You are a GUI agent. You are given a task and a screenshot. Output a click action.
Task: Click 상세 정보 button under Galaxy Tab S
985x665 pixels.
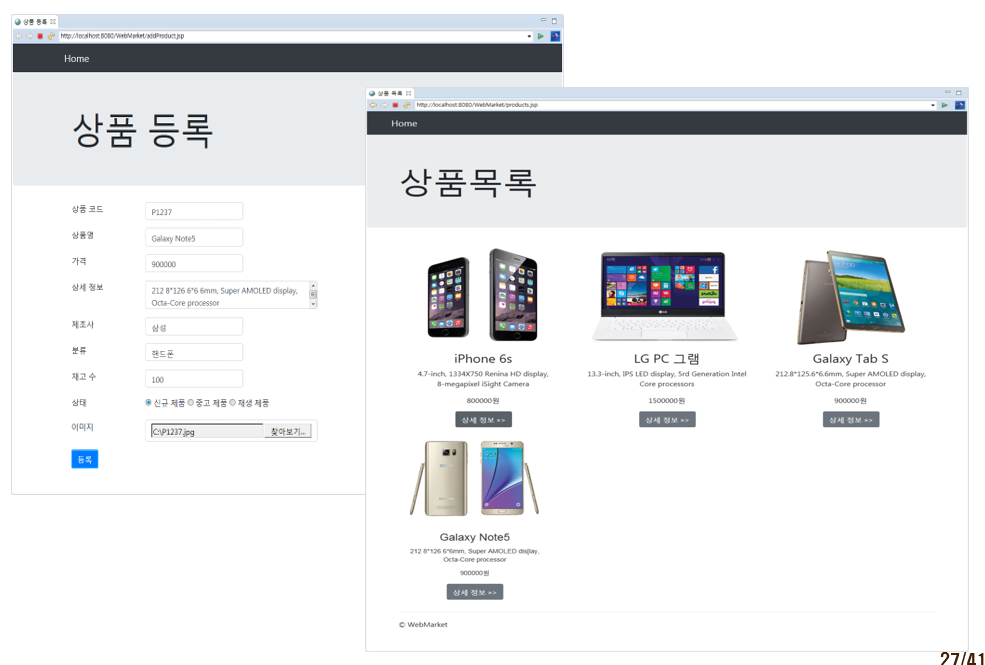(851, 419)
